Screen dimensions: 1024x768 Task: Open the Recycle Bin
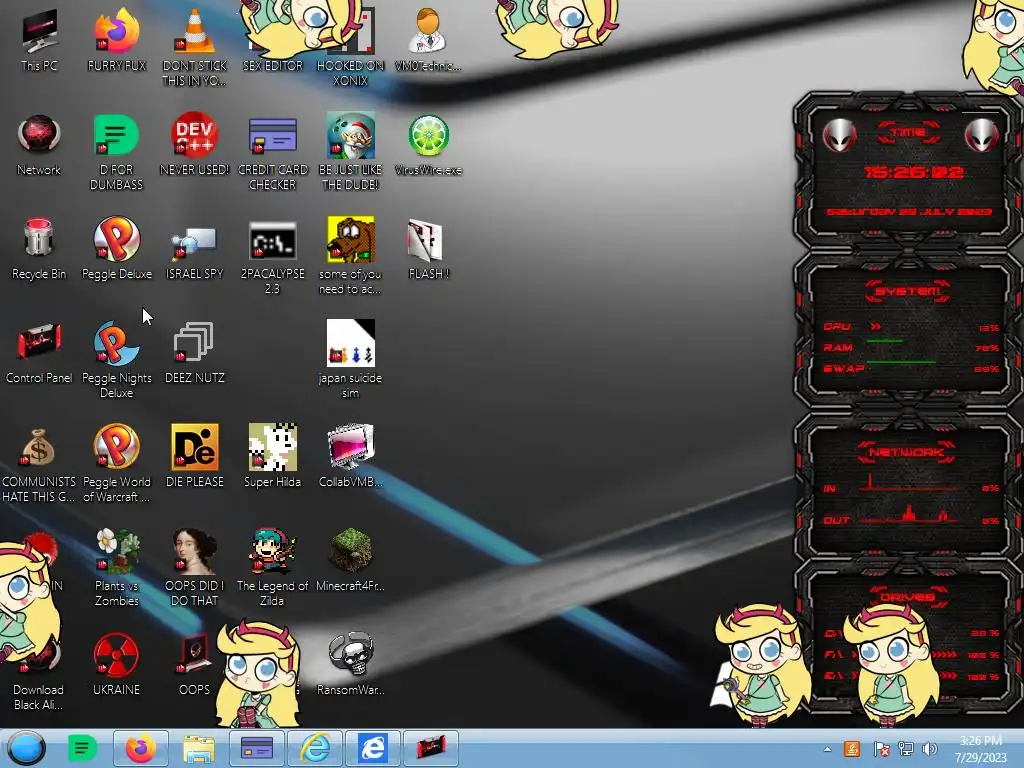(x=39, y=249)
